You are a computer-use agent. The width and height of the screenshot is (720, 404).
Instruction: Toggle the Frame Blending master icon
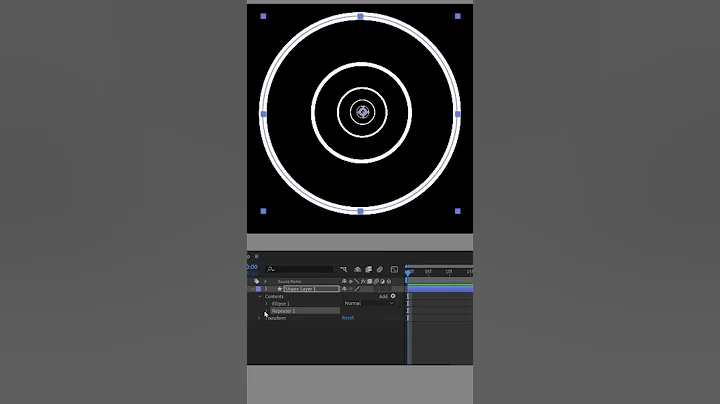368,269
